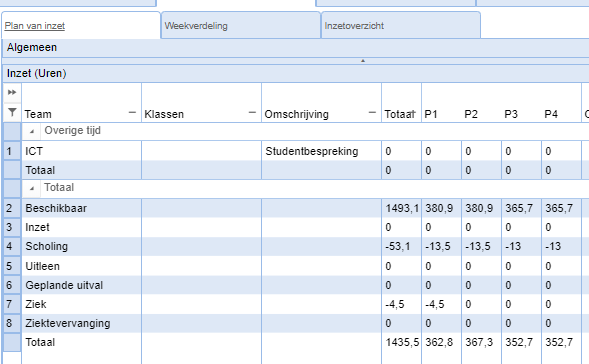
Task: Select row number 1 header for ICT
Action: (12, 151)
